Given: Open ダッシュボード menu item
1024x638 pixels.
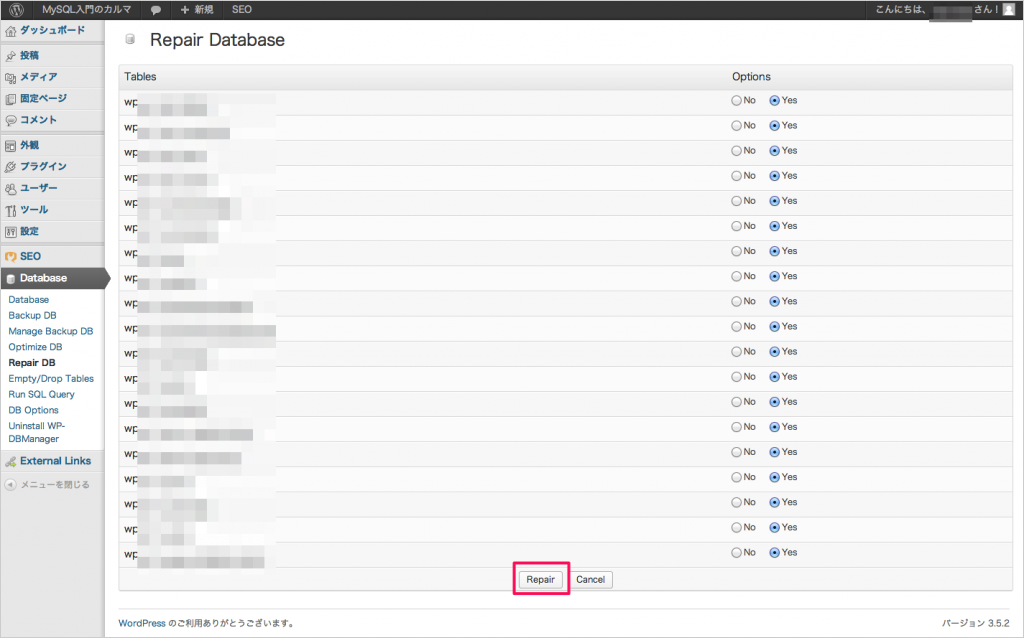Looking at the screenshot, I should point(52,30).
